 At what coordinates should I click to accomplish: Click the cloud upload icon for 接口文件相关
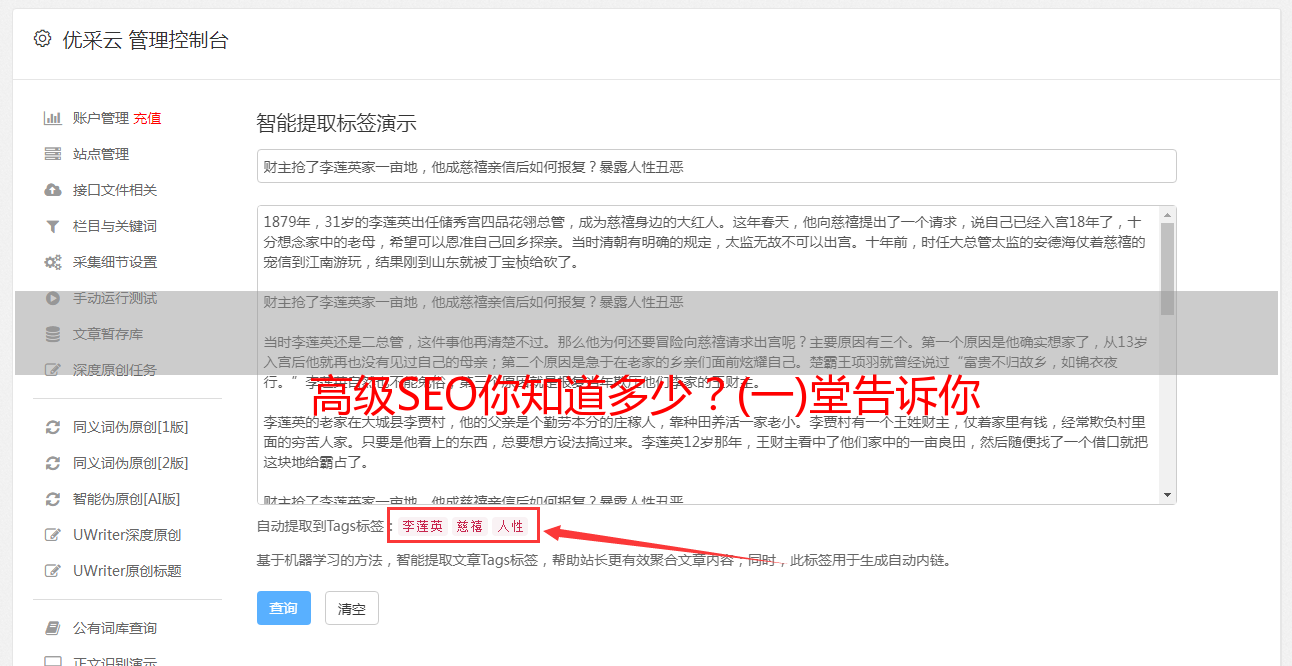point(53,190)
